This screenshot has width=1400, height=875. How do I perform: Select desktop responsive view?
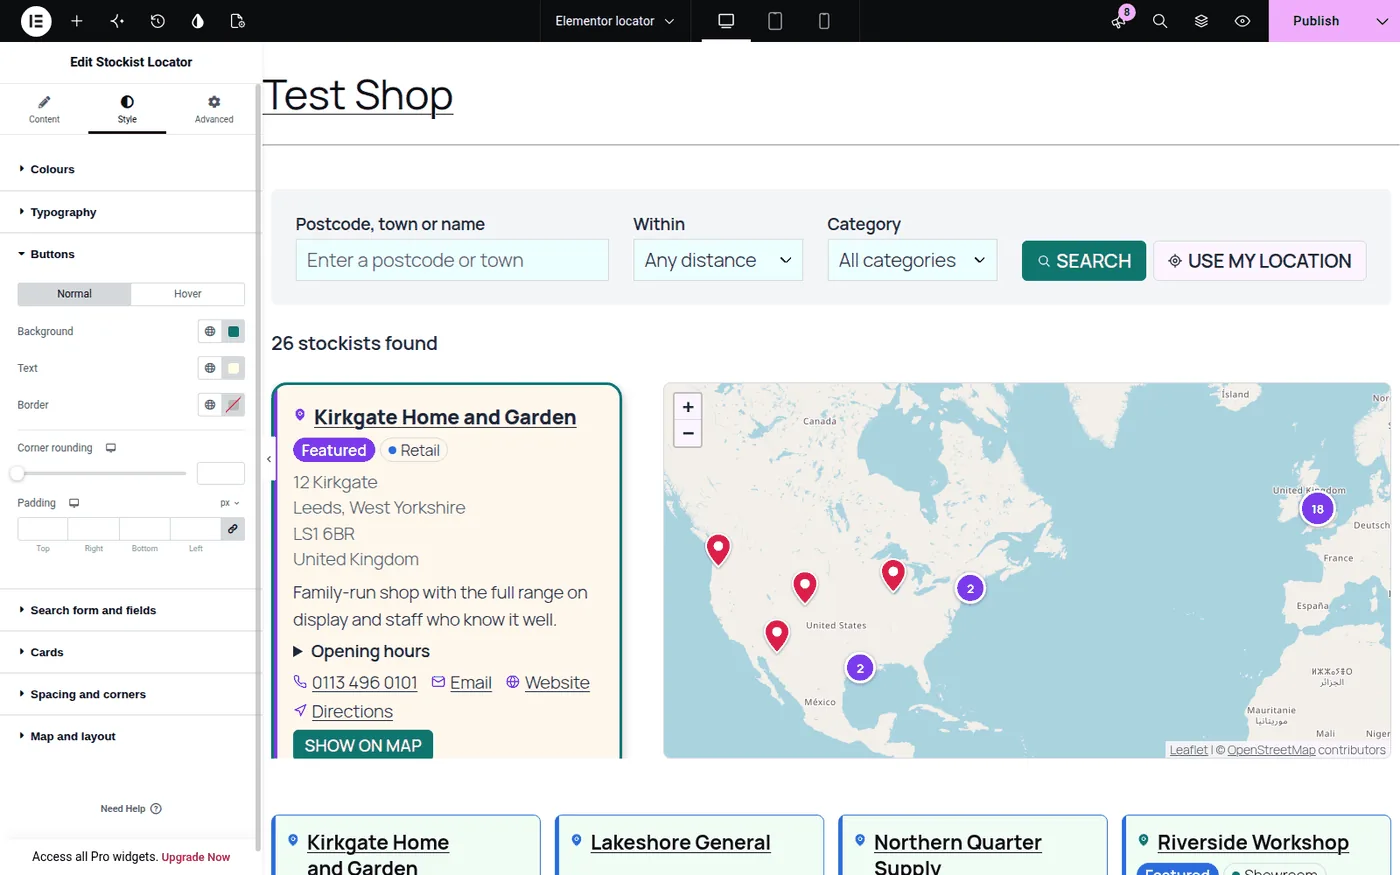point(726,21)
